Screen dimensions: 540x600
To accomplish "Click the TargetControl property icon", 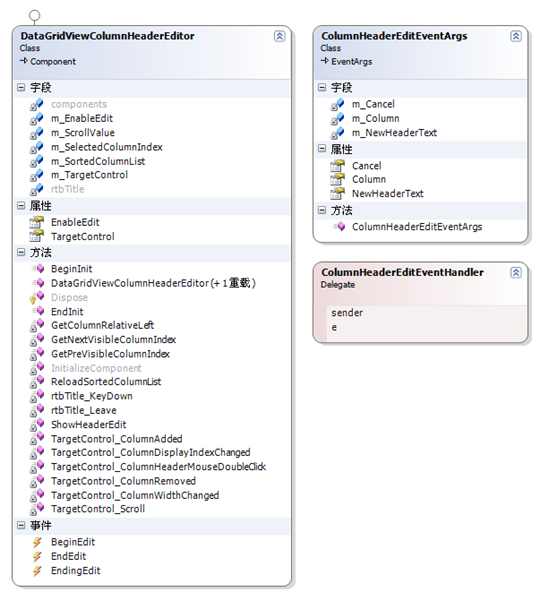I will click(x=37, y=236).
